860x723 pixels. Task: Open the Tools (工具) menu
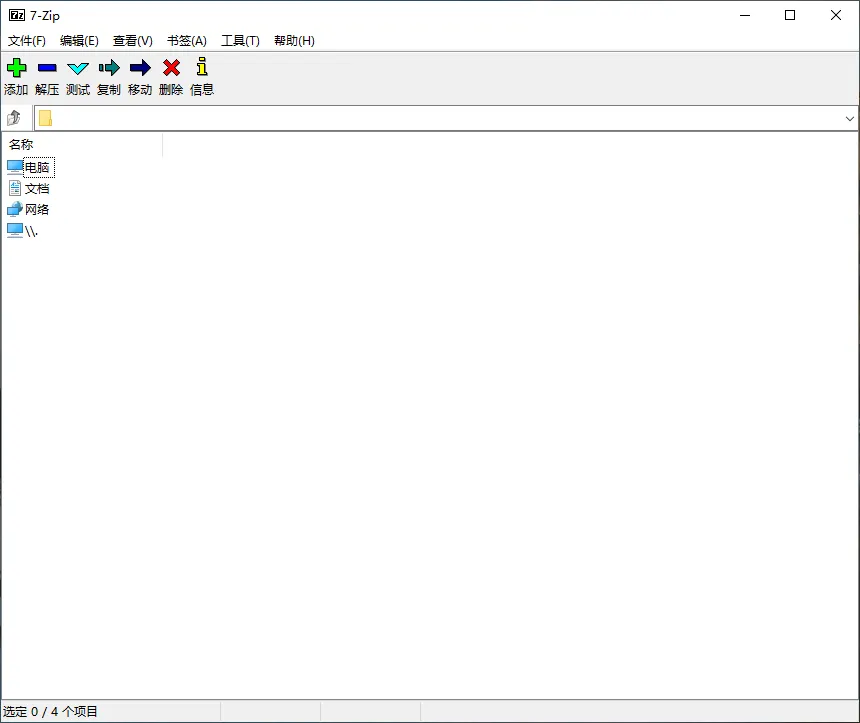(240, 41)
